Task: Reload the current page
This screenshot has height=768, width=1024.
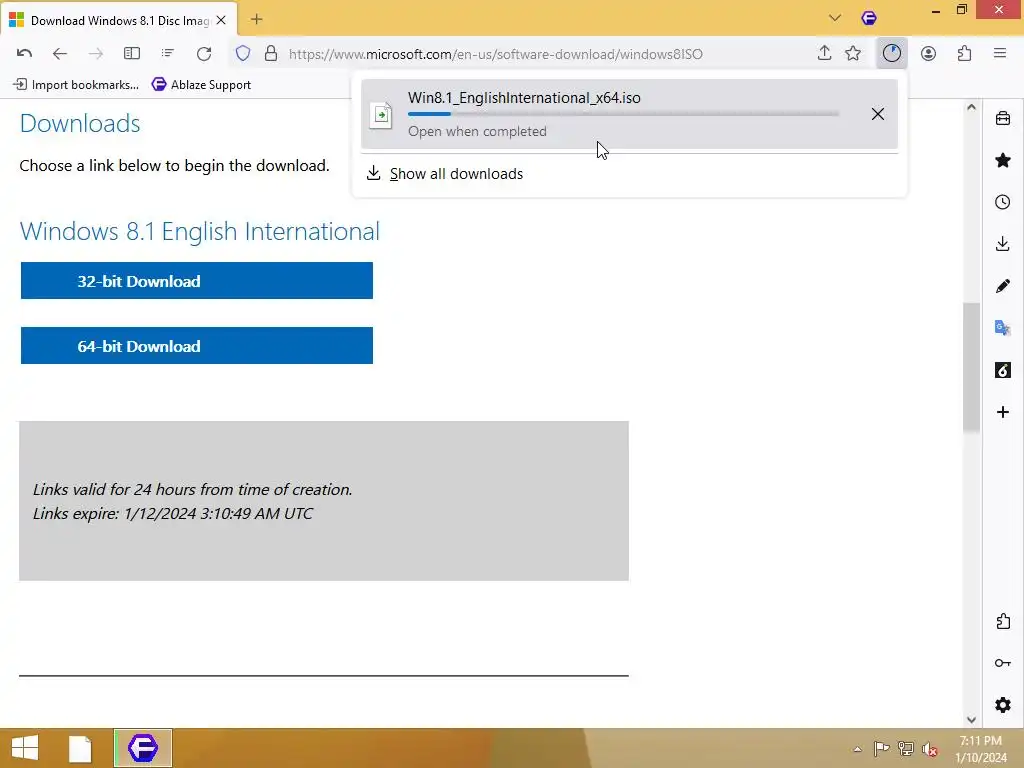Action: tap(204, 54)
